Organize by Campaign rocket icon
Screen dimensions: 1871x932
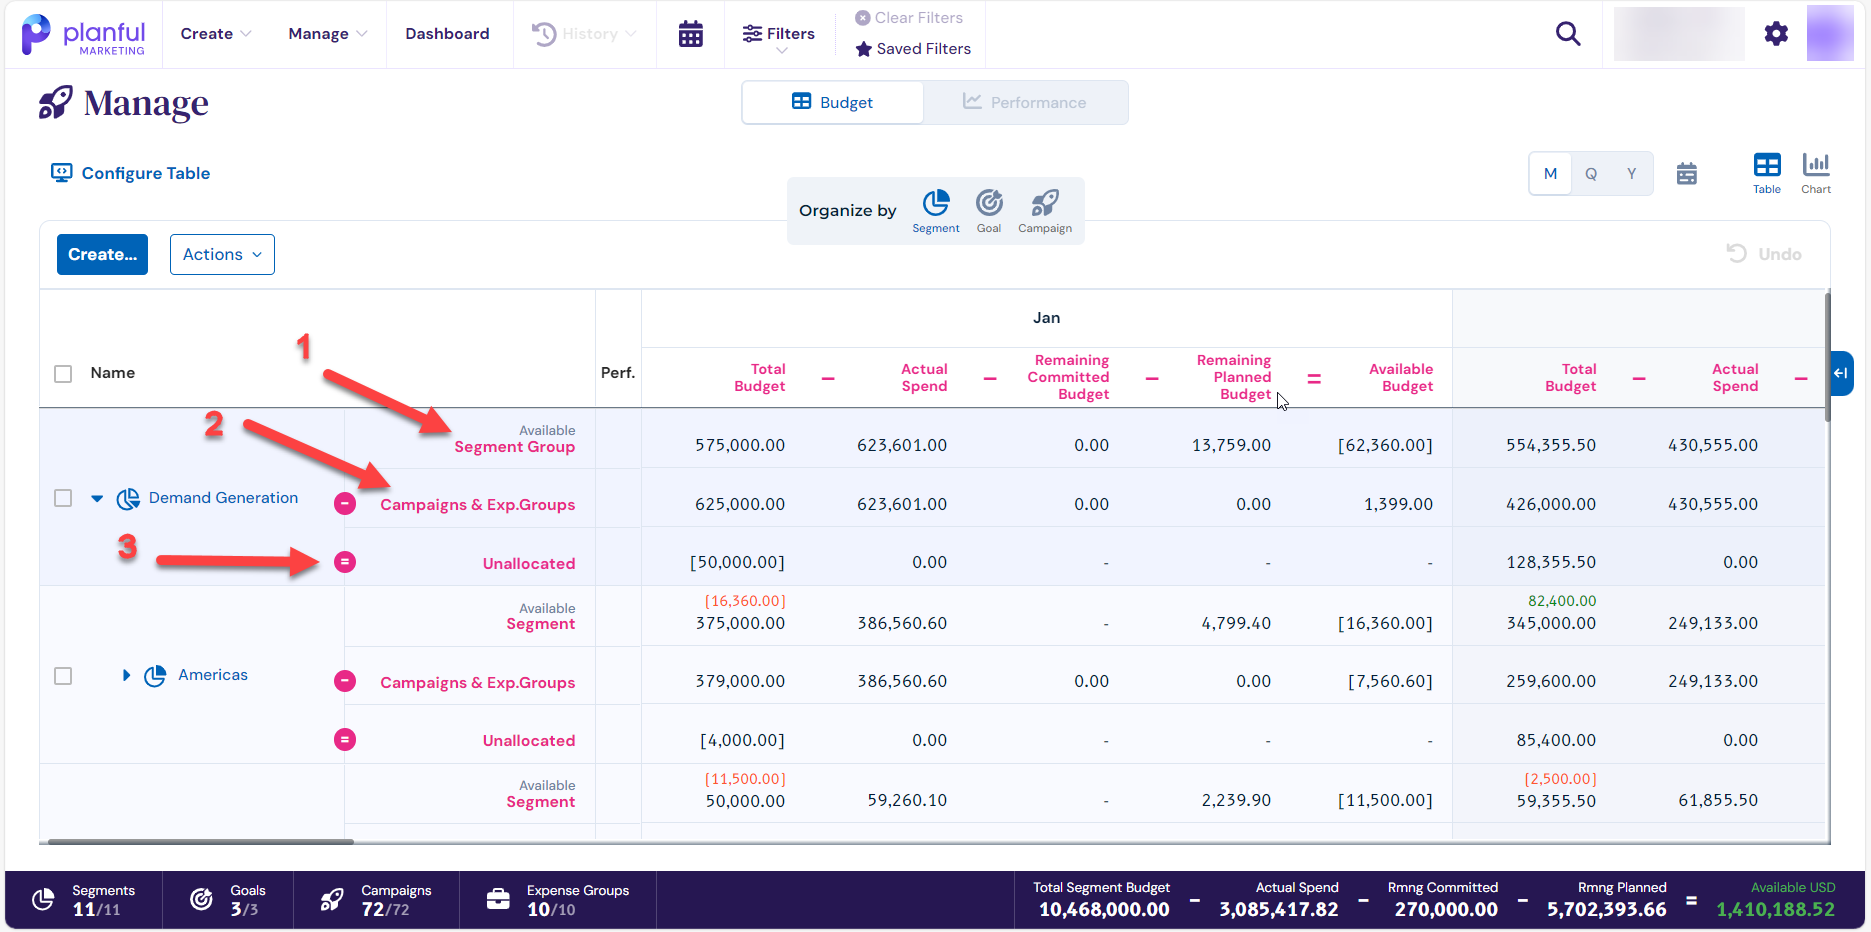(x=1045, y=203)
